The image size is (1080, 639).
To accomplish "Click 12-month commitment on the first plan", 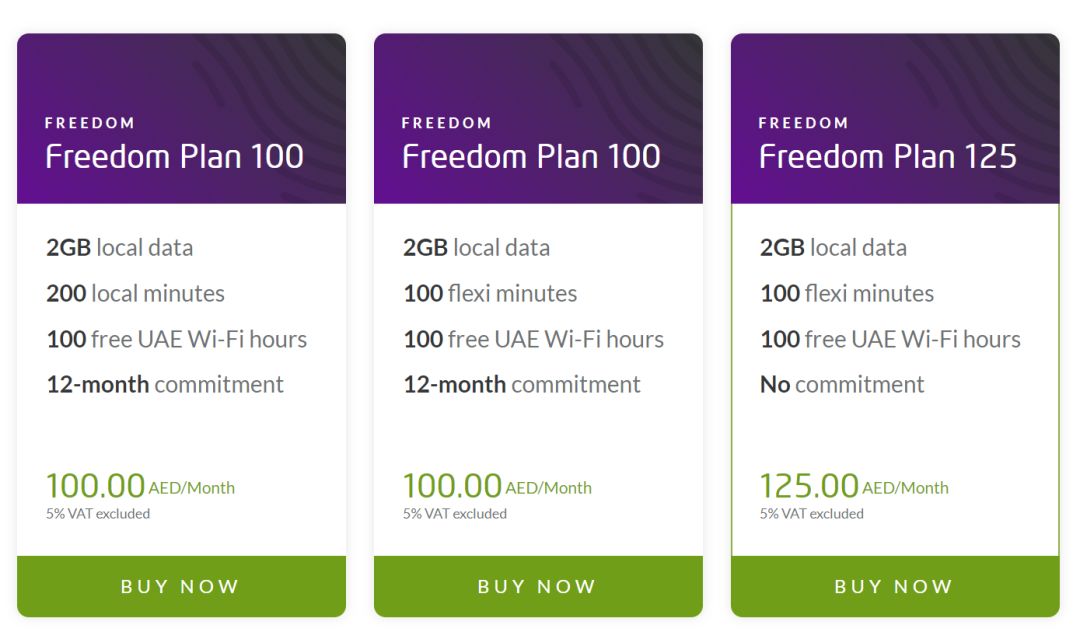I will pos(164,384).
